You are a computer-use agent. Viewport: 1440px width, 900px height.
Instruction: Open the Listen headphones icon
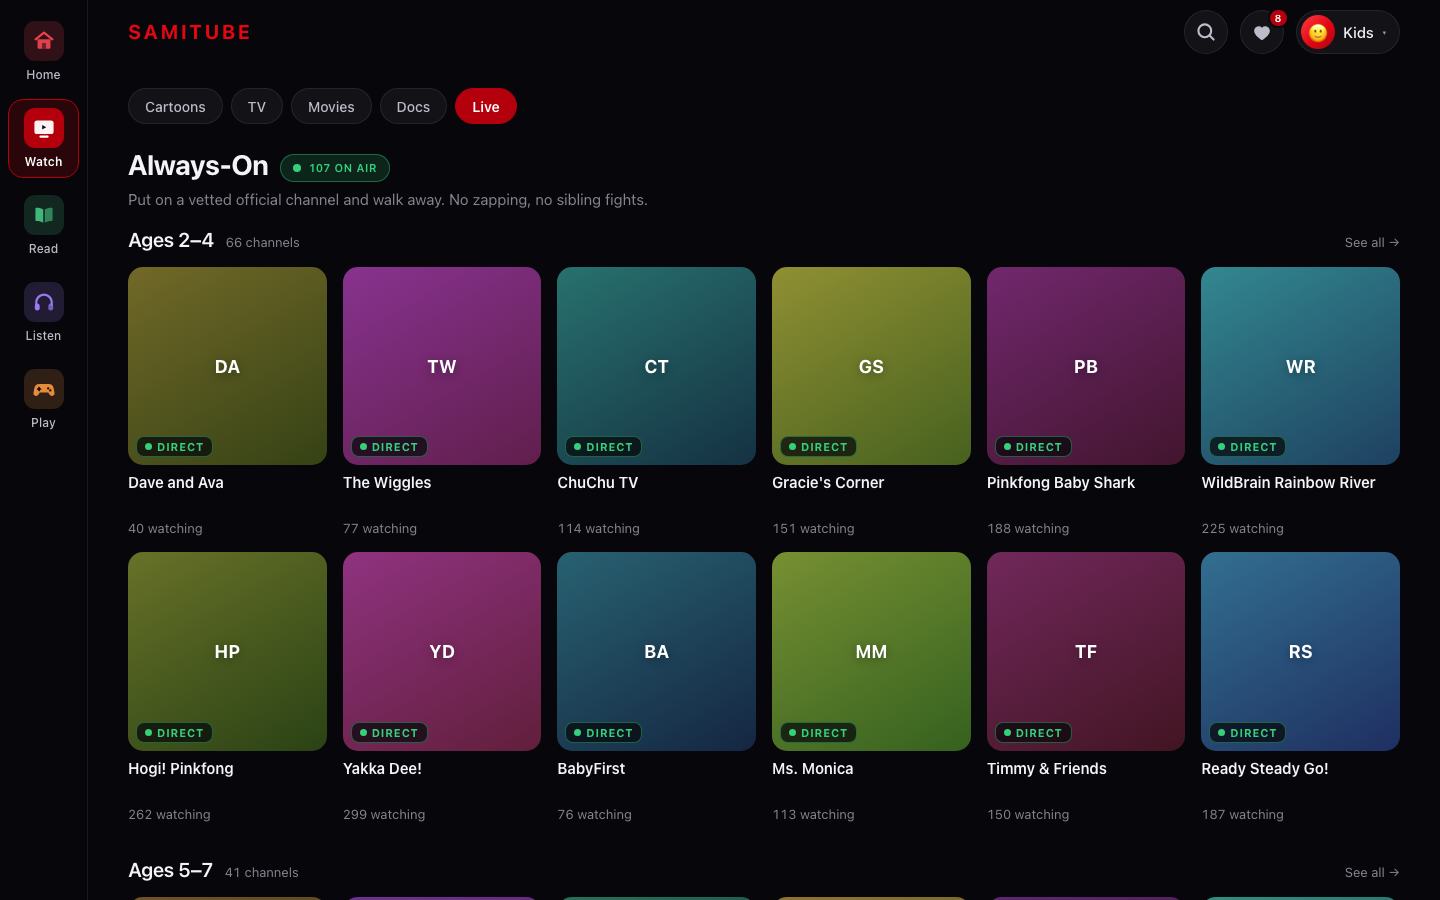click(43, 302)
